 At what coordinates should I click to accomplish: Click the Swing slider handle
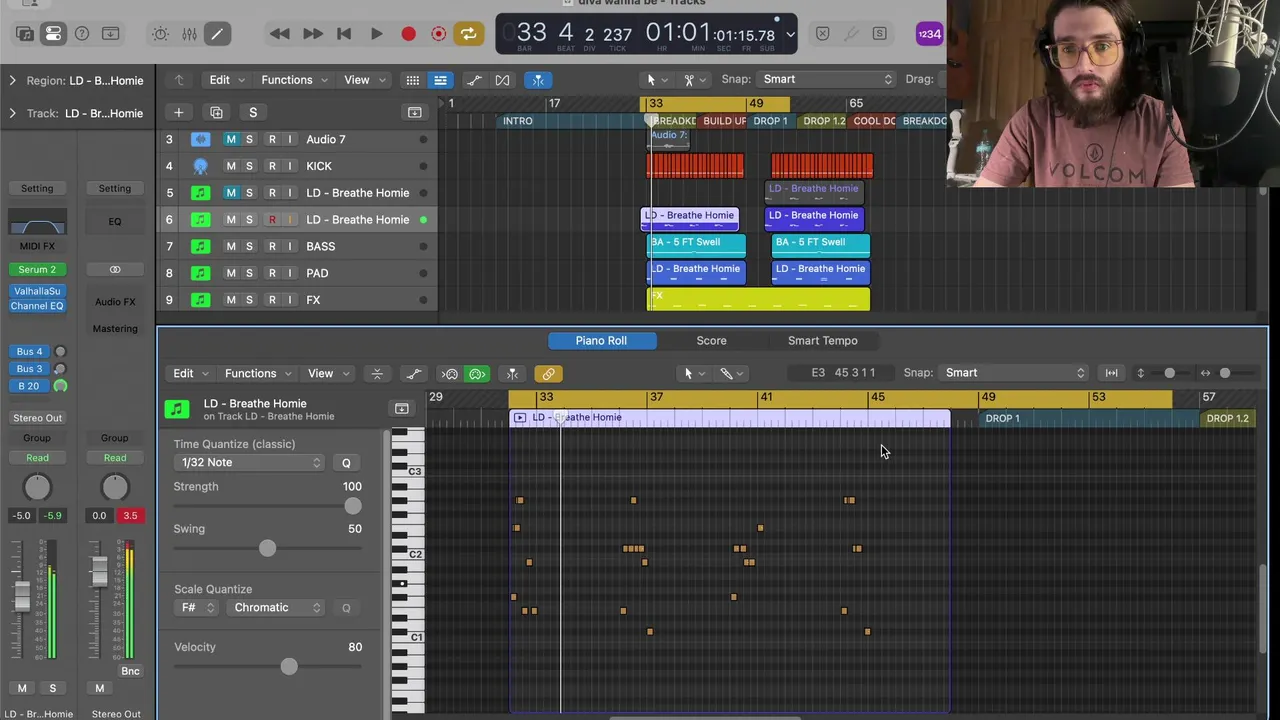click(267, 548)
